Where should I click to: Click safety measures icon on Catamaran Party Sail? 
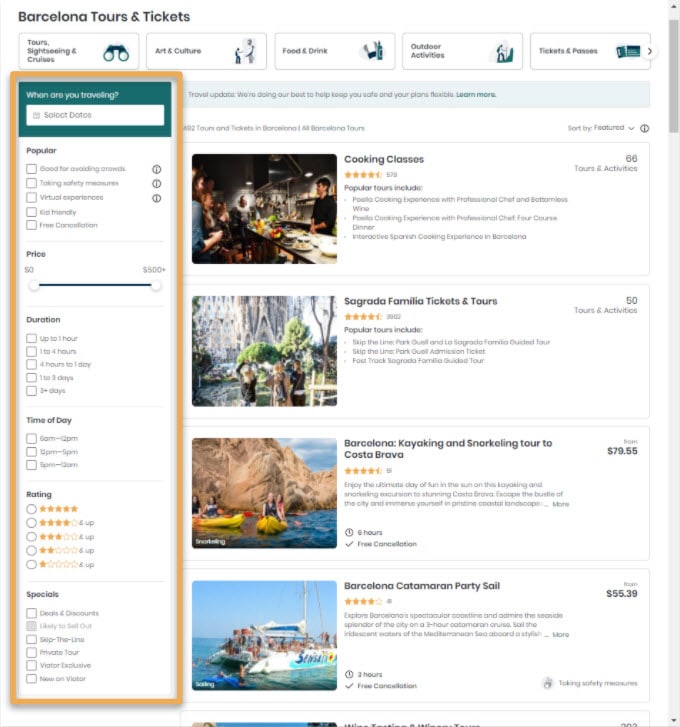[x=548, y=683]
